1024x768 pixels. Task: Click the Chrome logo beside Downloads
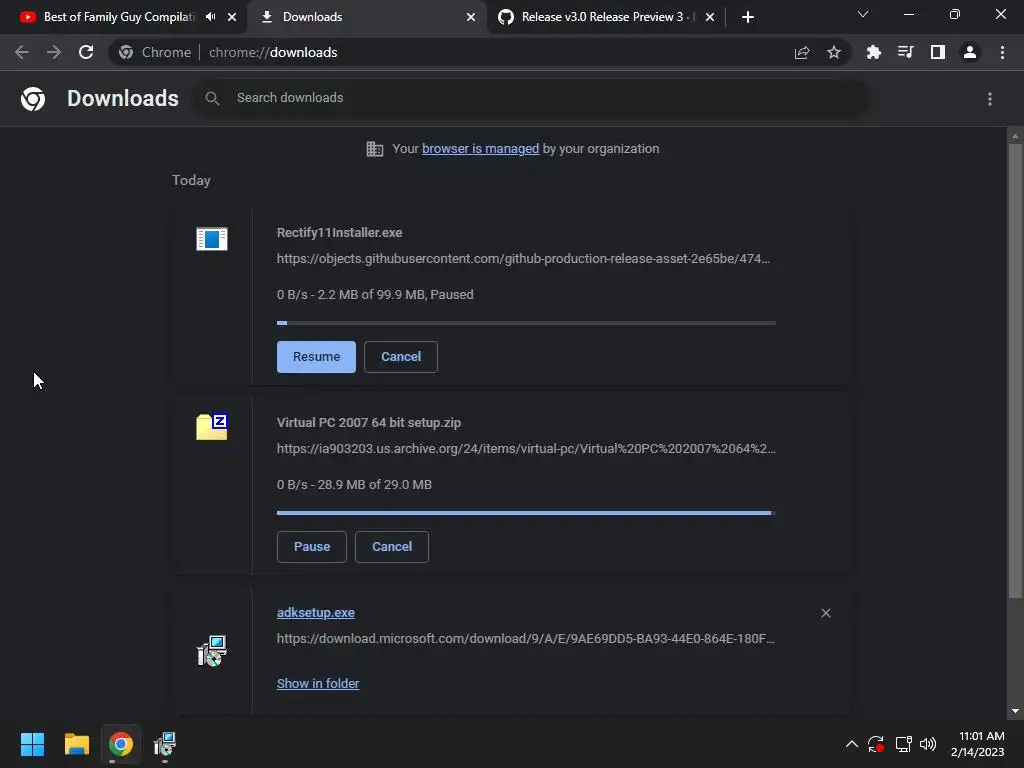click(x=33, y=99)
